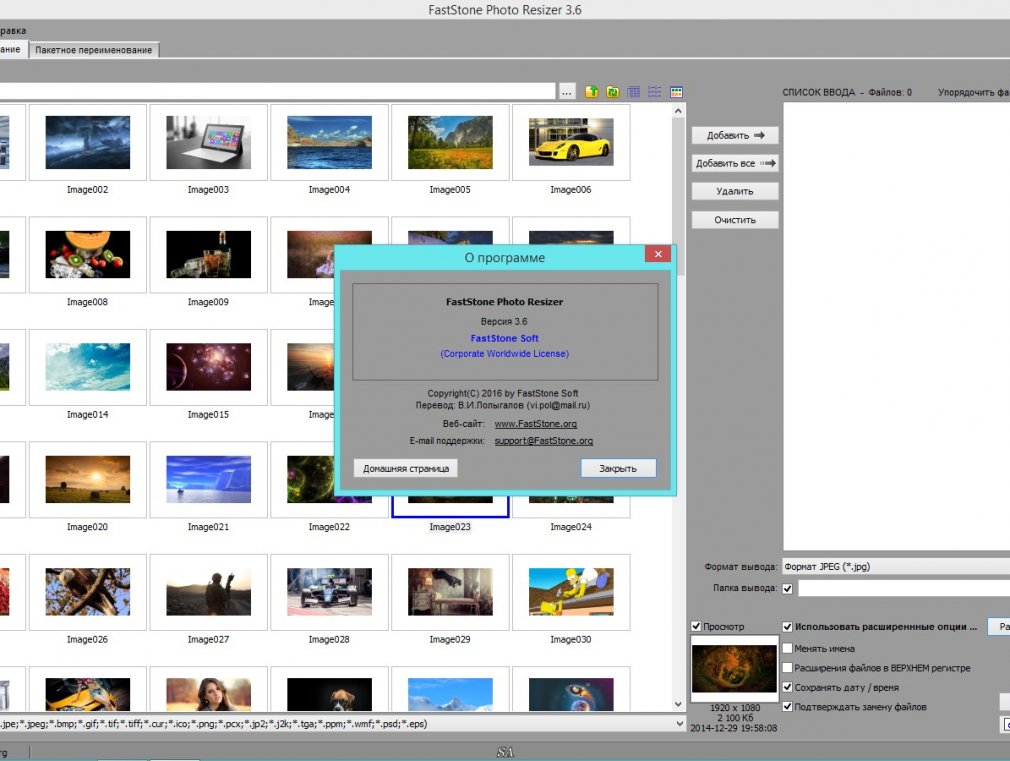Click the Версия 3.6 text in the dialog
Screen dimensions: 1010x761
tap(504, 322)
